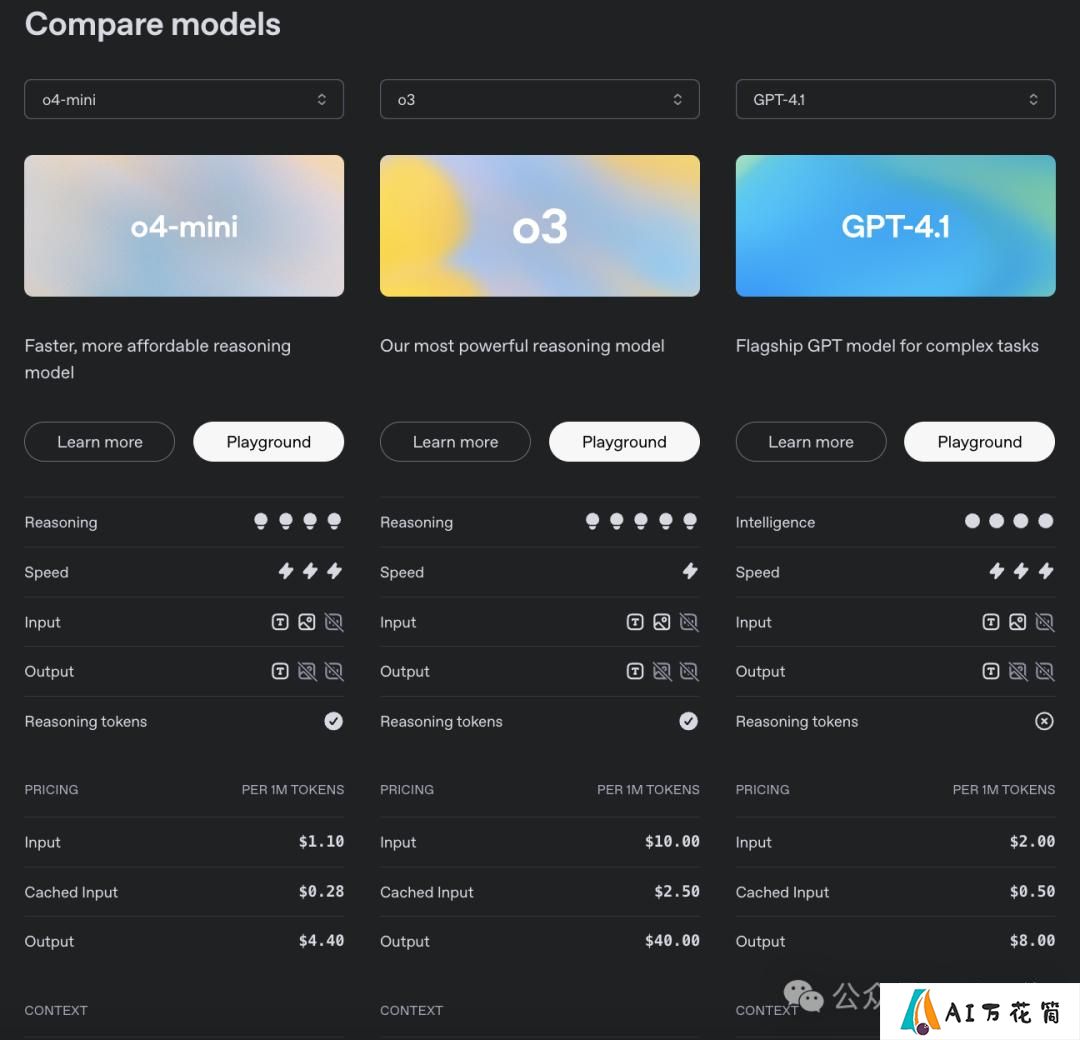
Task: Click the Speed label in o4-mini column
Action: coord(46,572)
